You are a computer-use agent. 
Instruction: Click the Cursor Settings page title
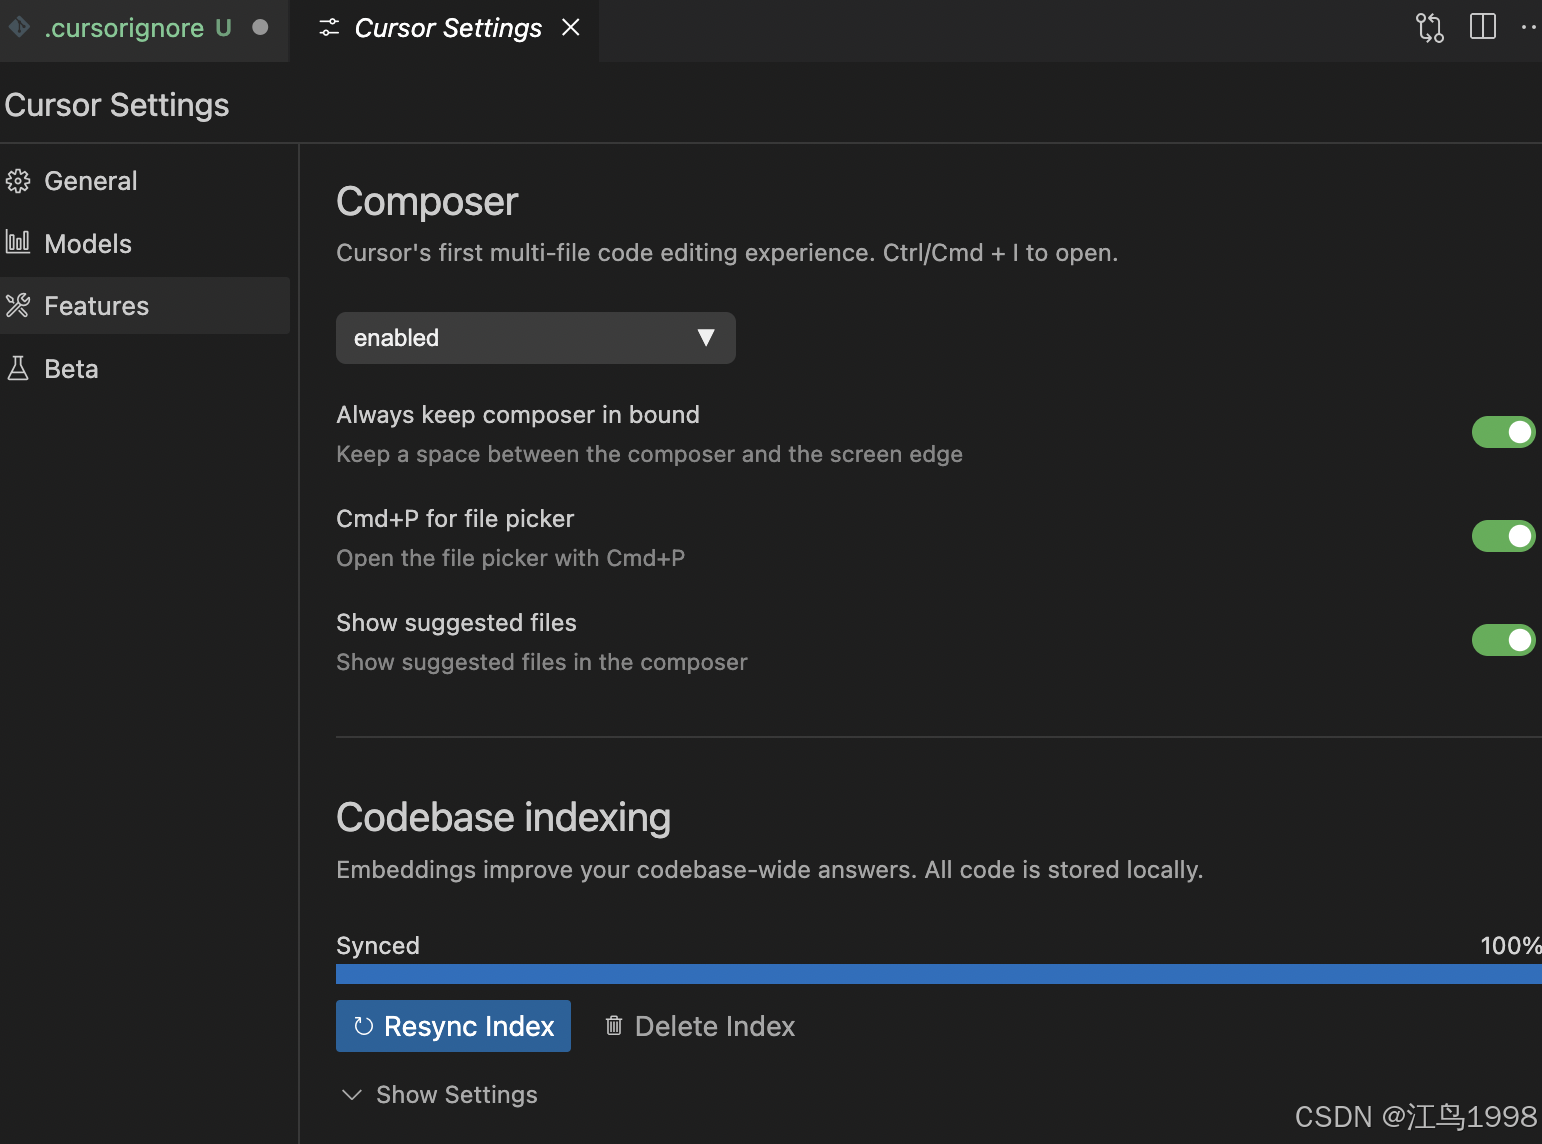point(117,105)
